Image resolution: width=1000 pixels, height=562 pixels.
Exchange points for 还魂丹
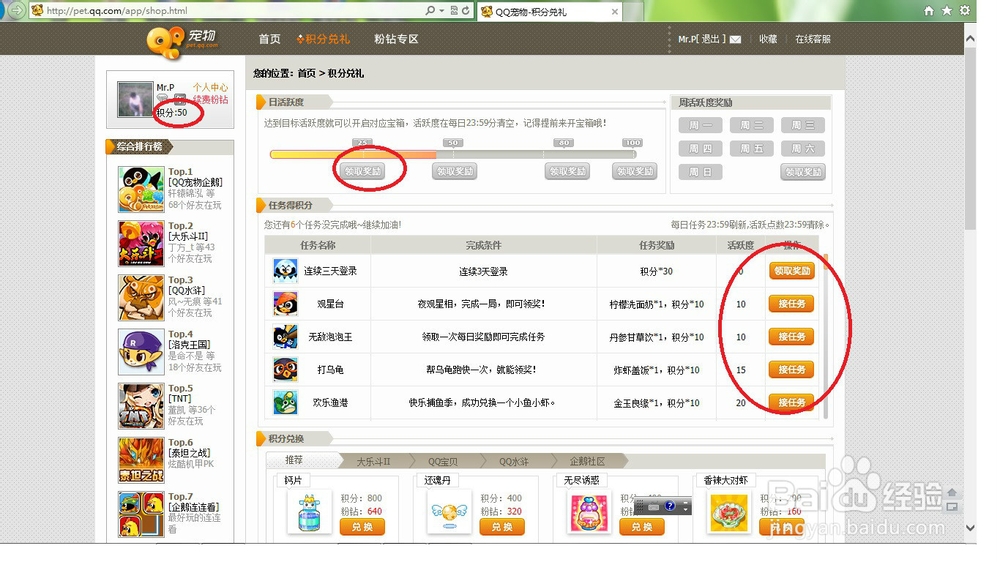coord(502,527)
